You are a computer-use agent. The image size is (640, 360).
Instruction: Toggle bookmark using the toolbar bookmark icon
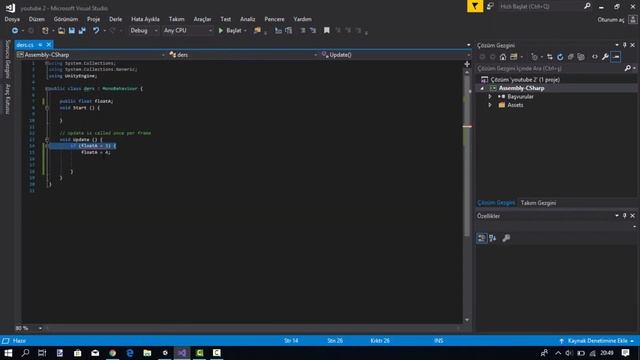point(327,31)
